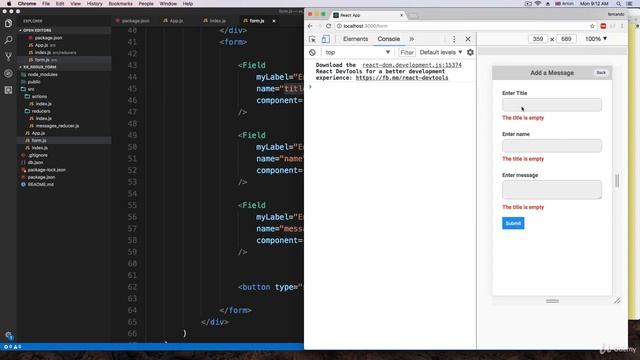This screenshot has height=360, width=640.
Task: Open the Bookmarks menu in macOS menu bar
Action: (x=120, y=4)
